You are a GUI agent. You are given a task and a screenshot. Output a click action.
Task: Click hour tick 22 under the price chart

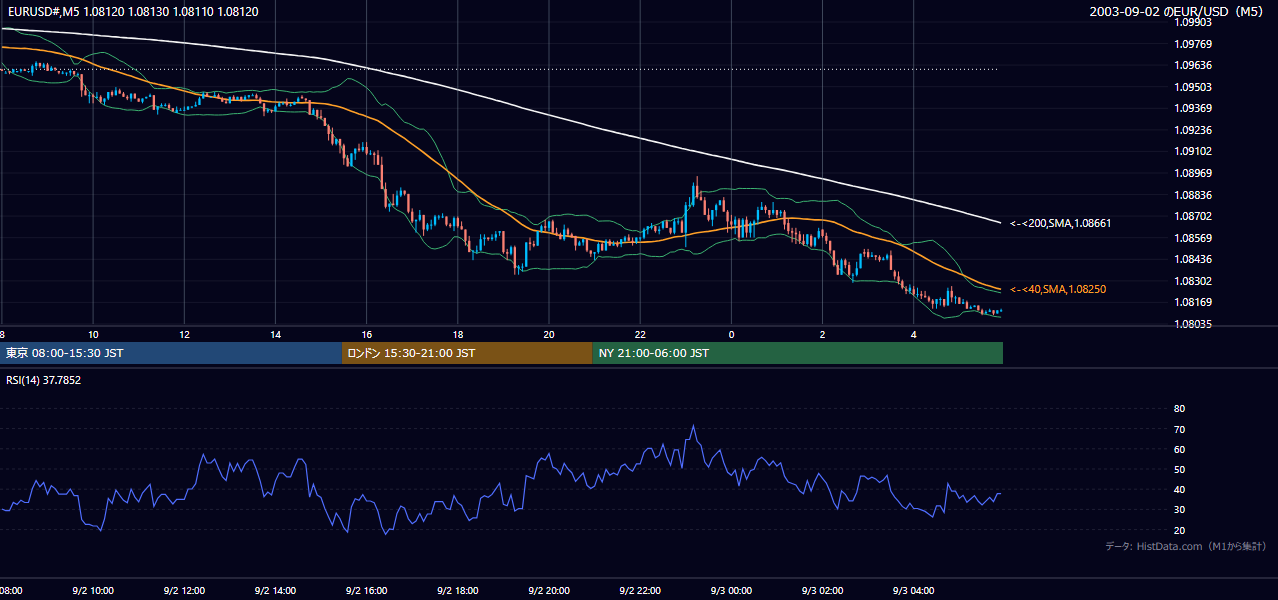[x=640, y=334]
